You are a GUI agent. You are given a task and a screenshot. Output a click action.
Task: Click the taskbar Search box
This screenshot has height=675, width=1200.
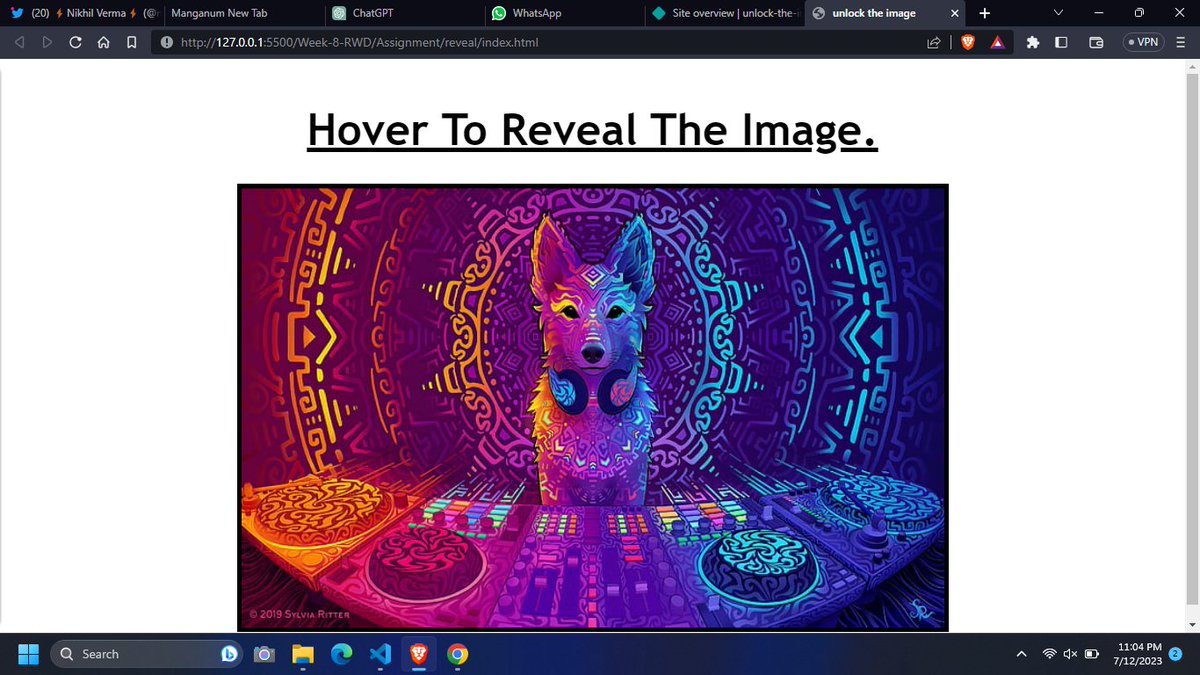coord(148,654)
